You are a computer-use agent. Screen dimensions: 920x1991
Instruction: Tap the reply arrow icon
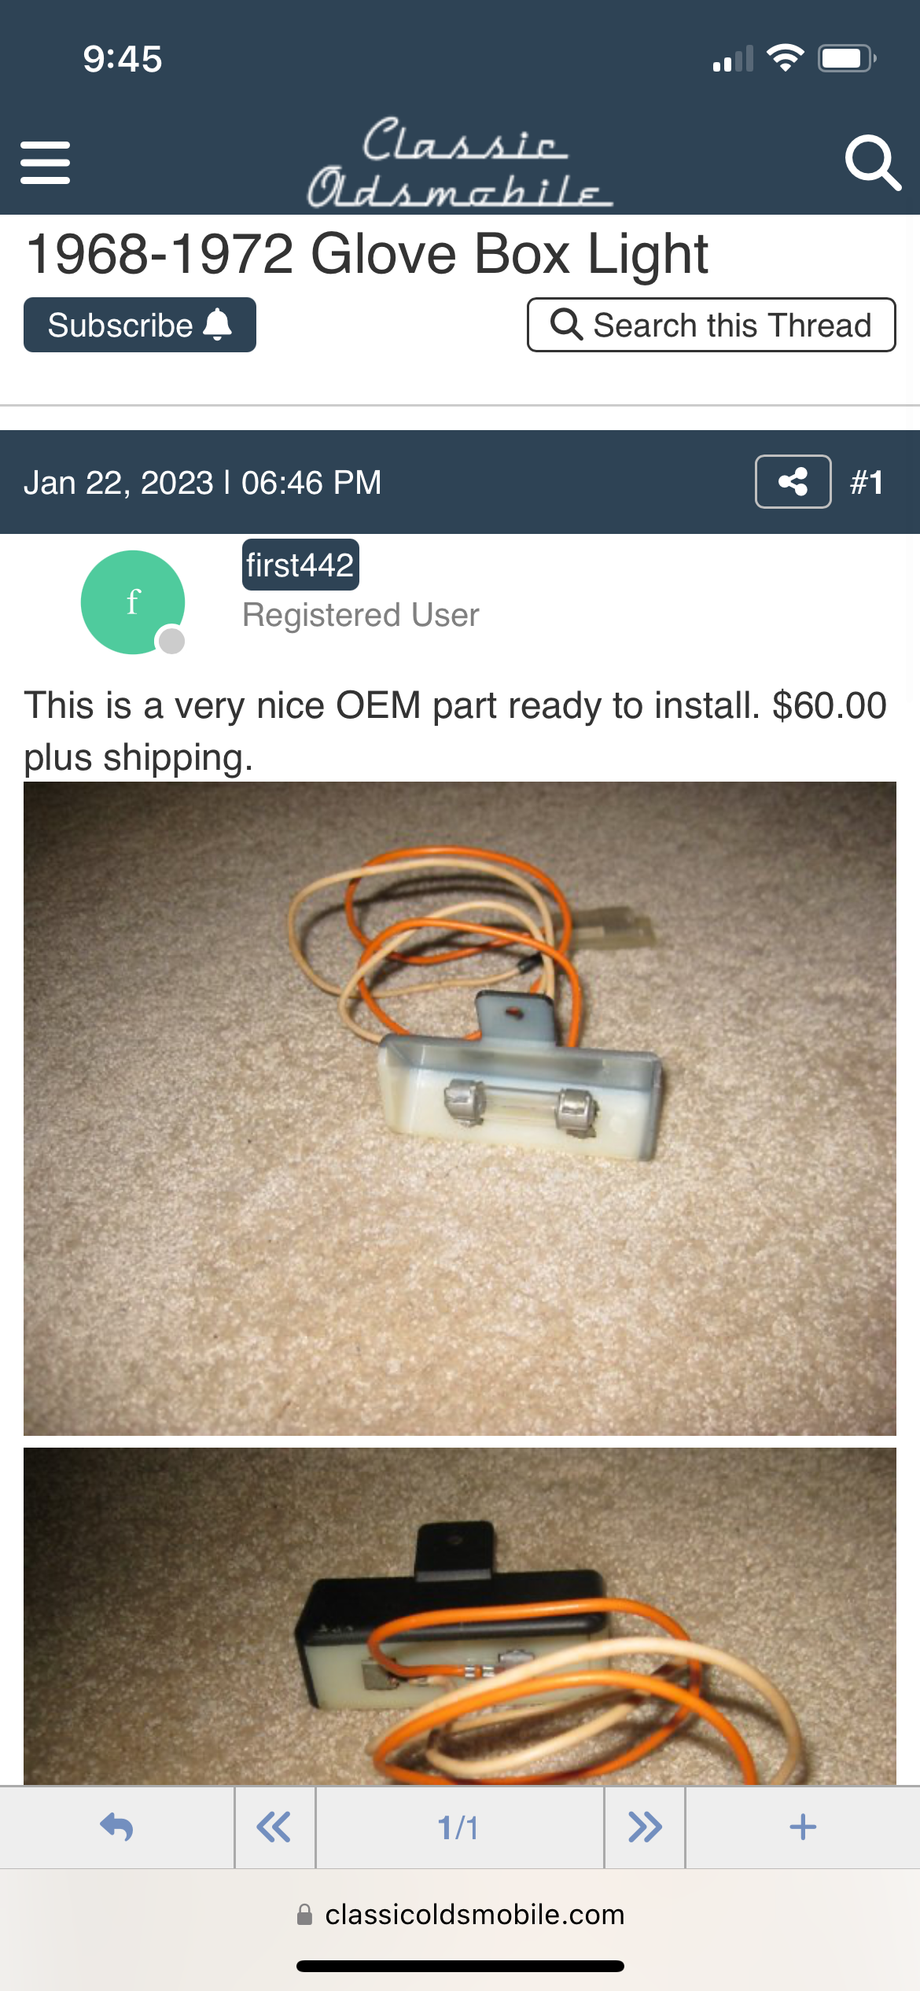click(x=117, y=1827)
